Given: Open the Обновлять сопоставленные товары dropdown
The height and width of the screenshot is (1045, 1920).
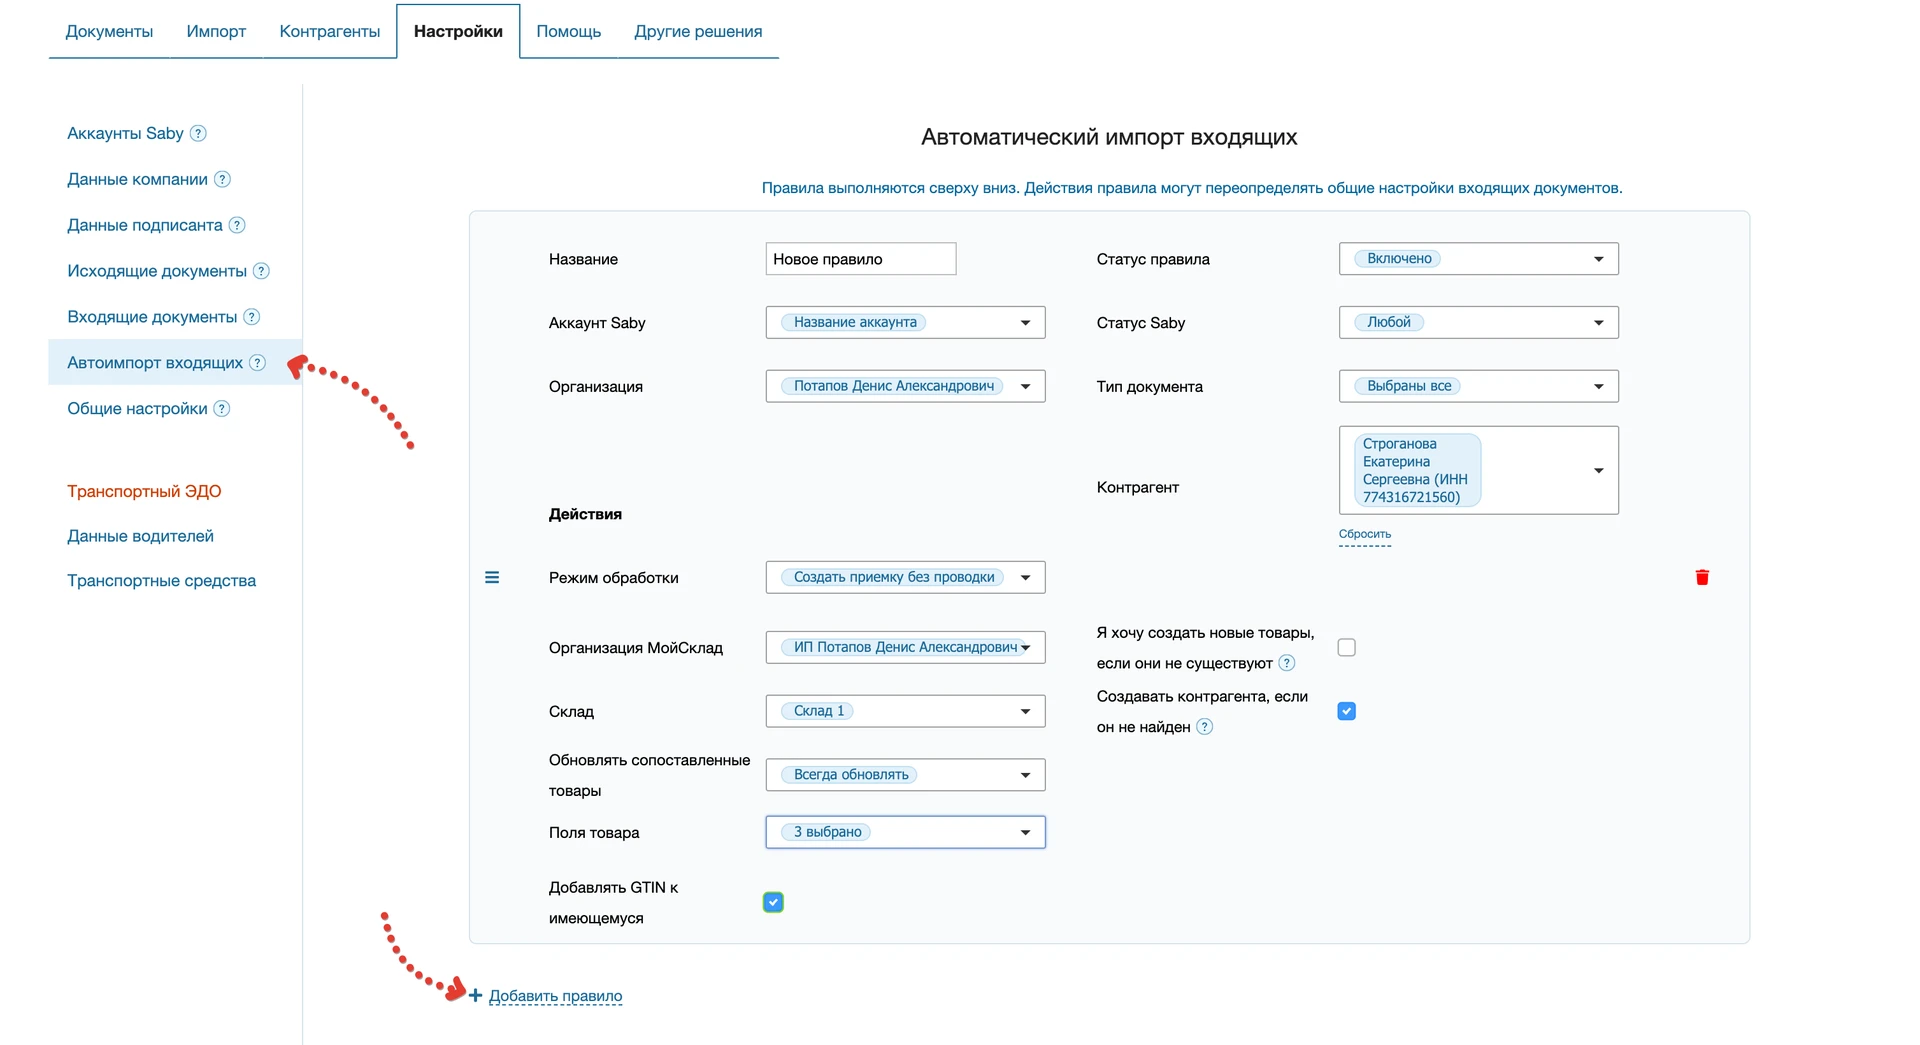Looking at the screenshot, I should coord(905,775).
